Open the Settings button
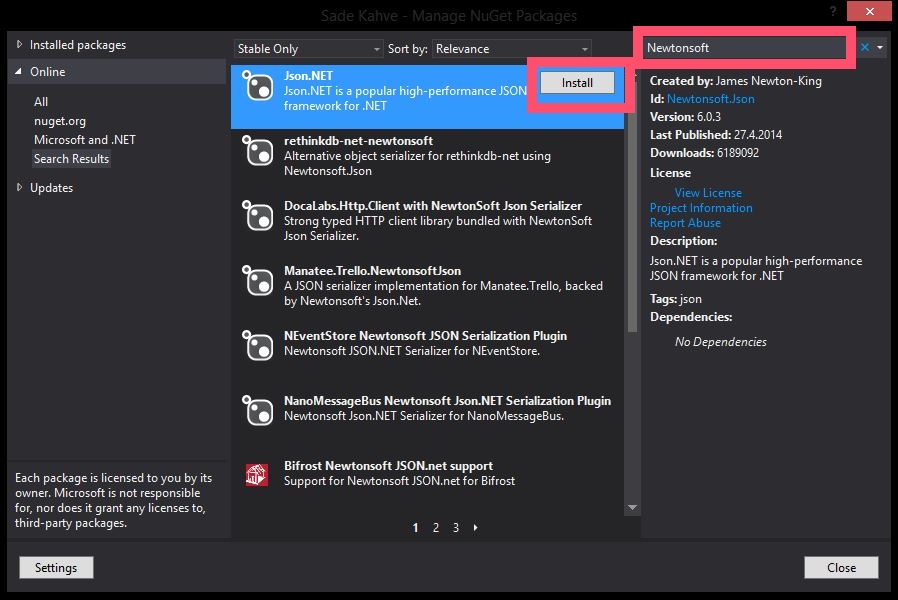This screenshot has width=898, height=600. pos(56,567)
